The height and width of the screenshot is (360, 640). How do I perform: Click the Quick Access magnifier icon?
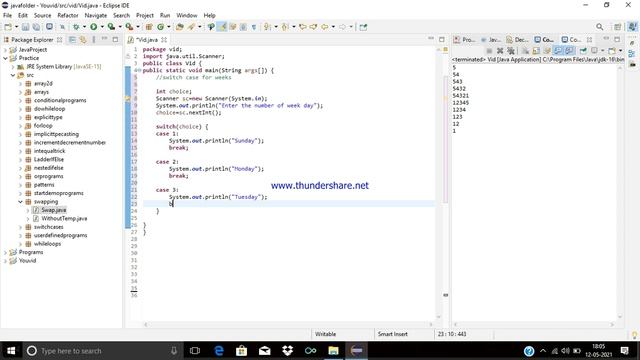click(599, 27)
